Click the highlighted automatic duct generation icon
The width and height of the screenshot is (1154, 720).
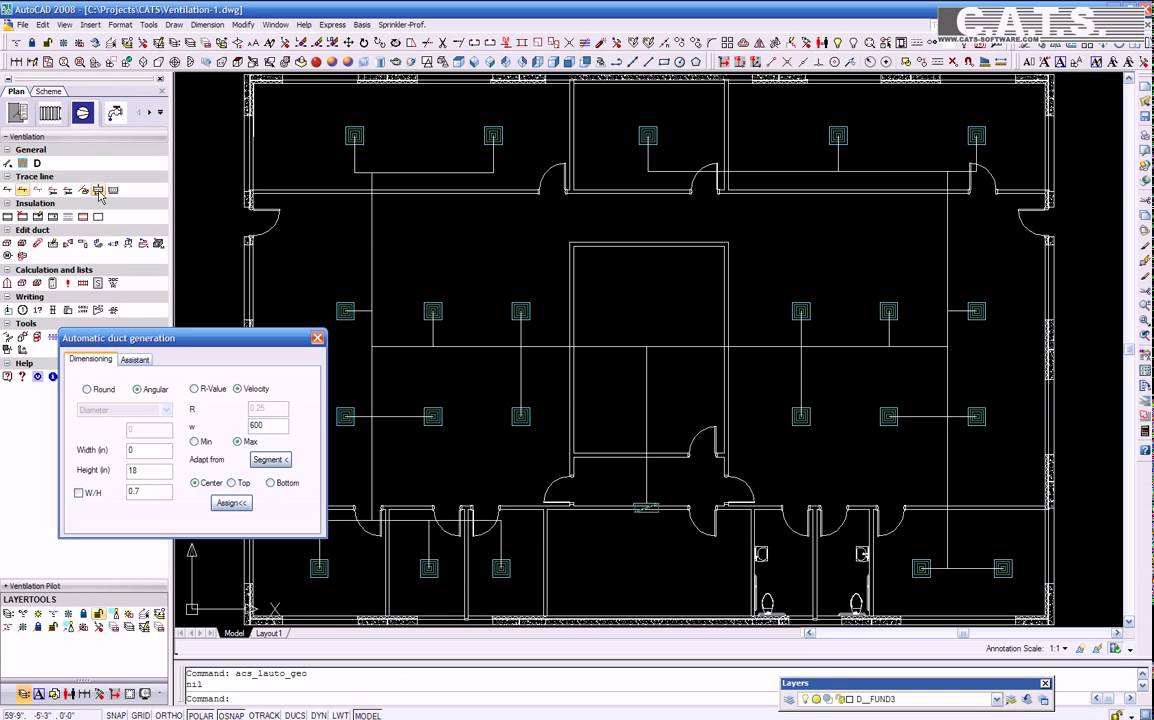tap(98, 190)
